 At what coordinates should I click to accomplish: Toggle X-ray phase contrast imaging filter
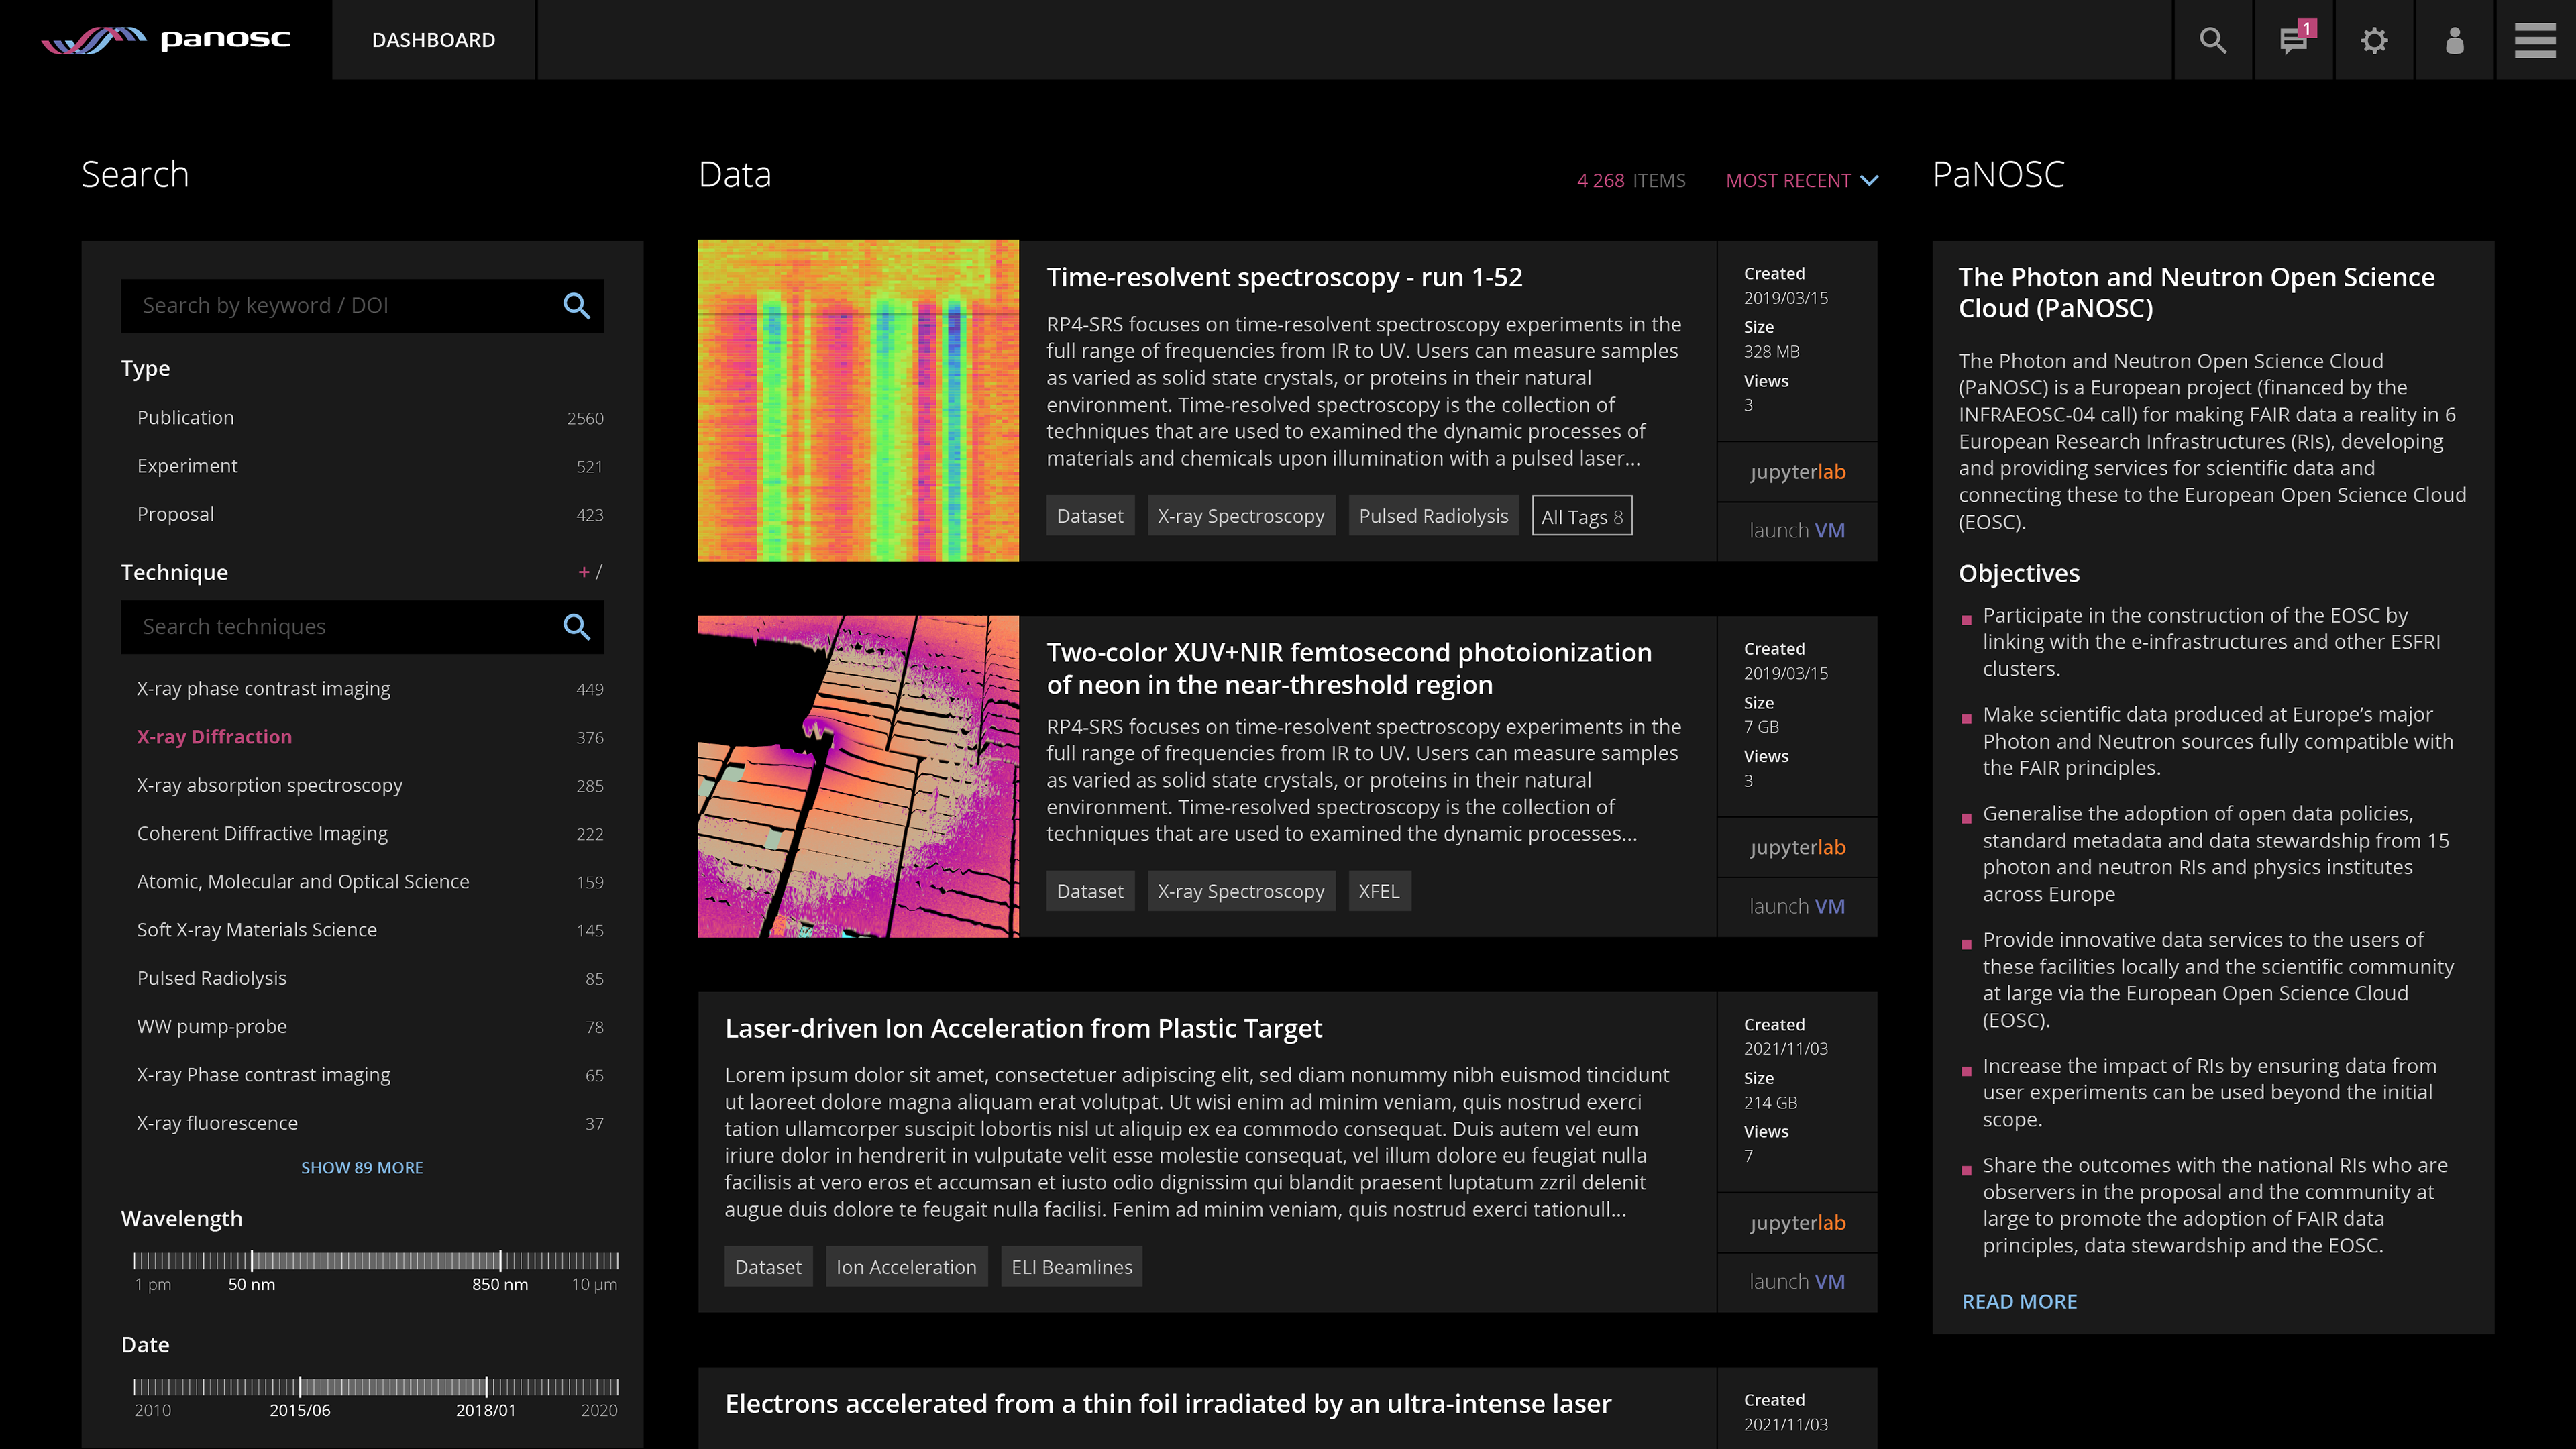coord(370,689)
